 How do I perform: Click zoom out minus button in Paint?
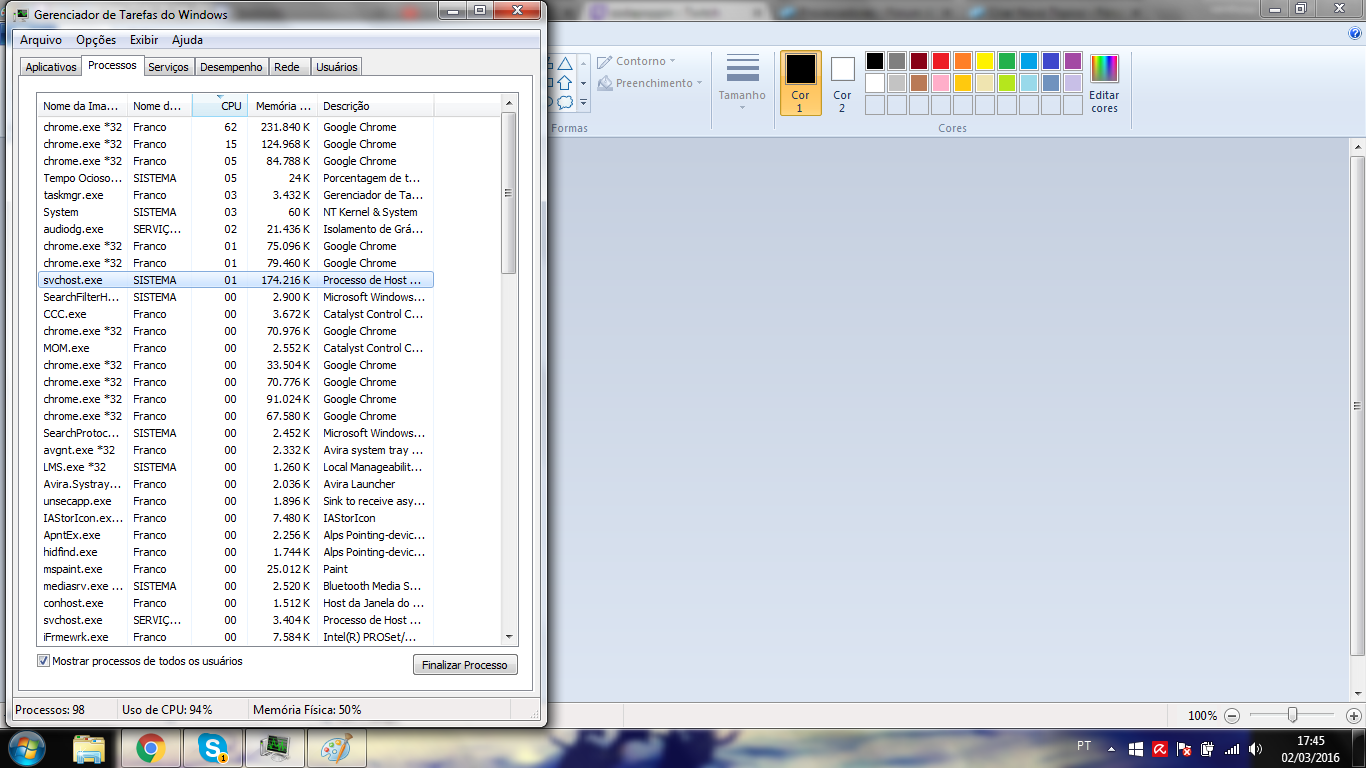1232,715
